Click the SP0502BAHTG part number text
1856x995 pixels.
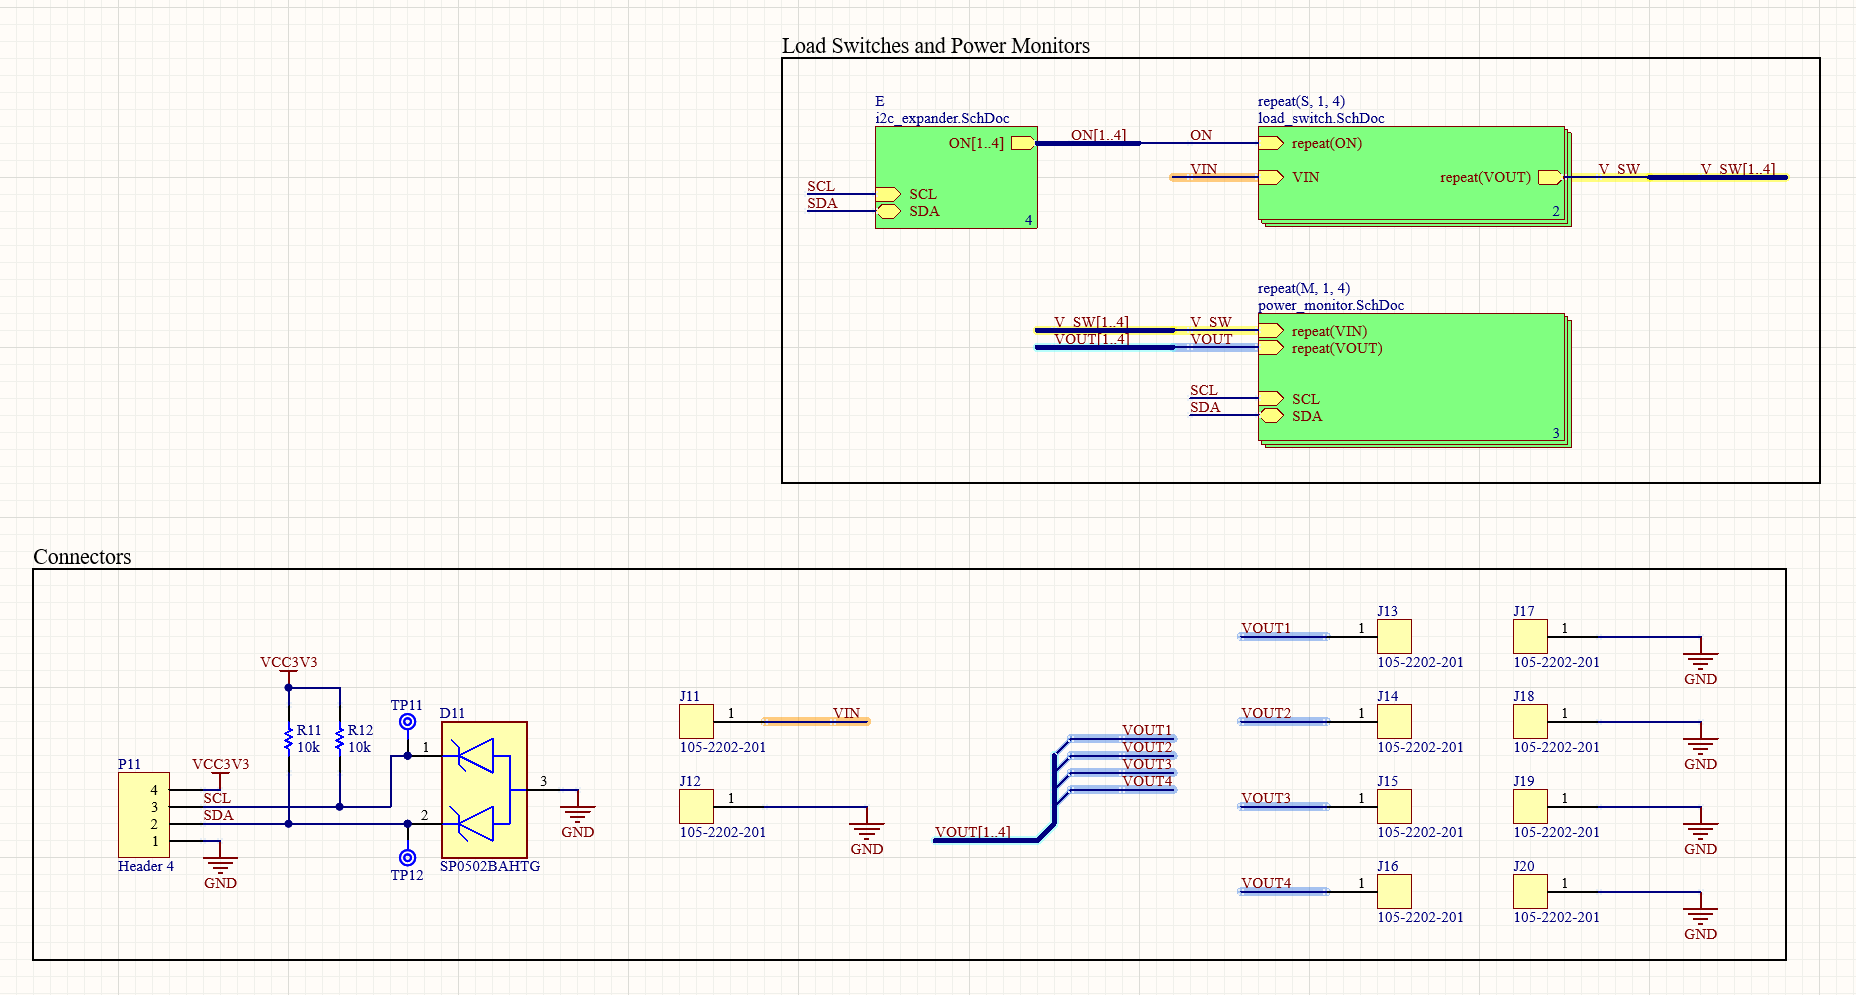point(490,866)
